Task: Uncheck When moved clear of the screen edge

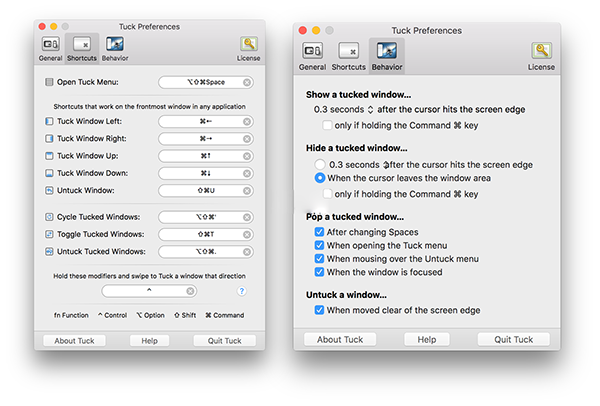Action: coord(320,310)
